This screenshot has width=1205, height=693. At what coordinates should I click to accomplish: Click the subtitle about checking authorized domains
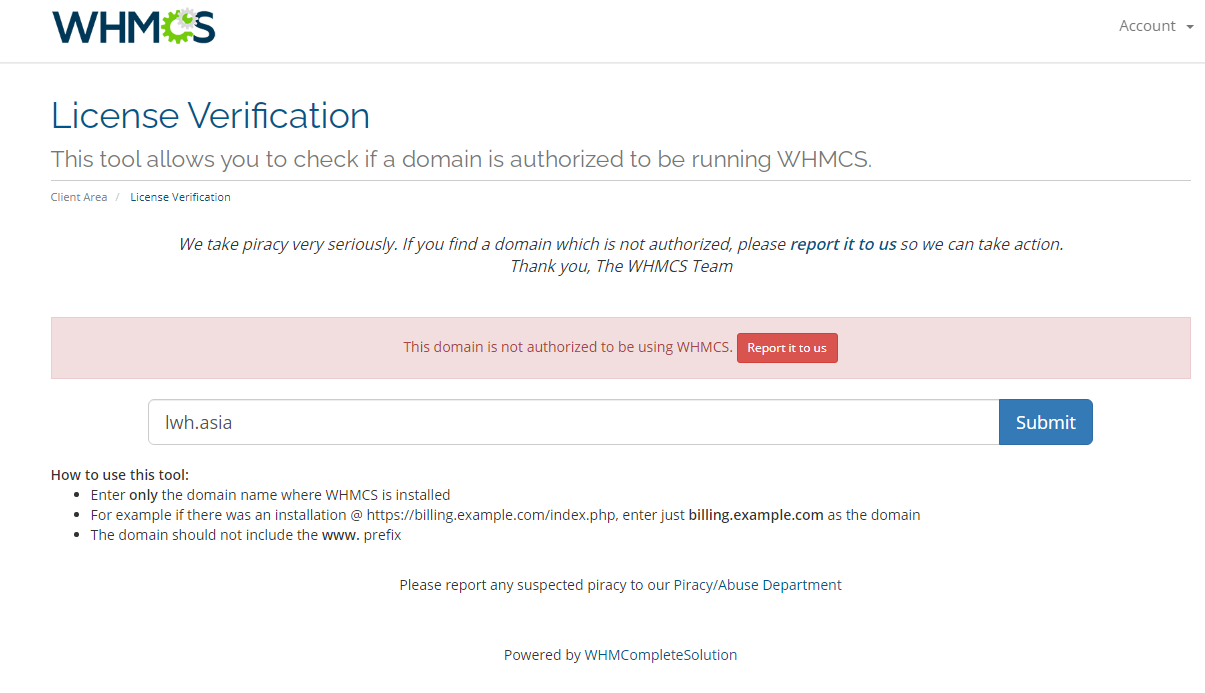(x=461, y=159)
